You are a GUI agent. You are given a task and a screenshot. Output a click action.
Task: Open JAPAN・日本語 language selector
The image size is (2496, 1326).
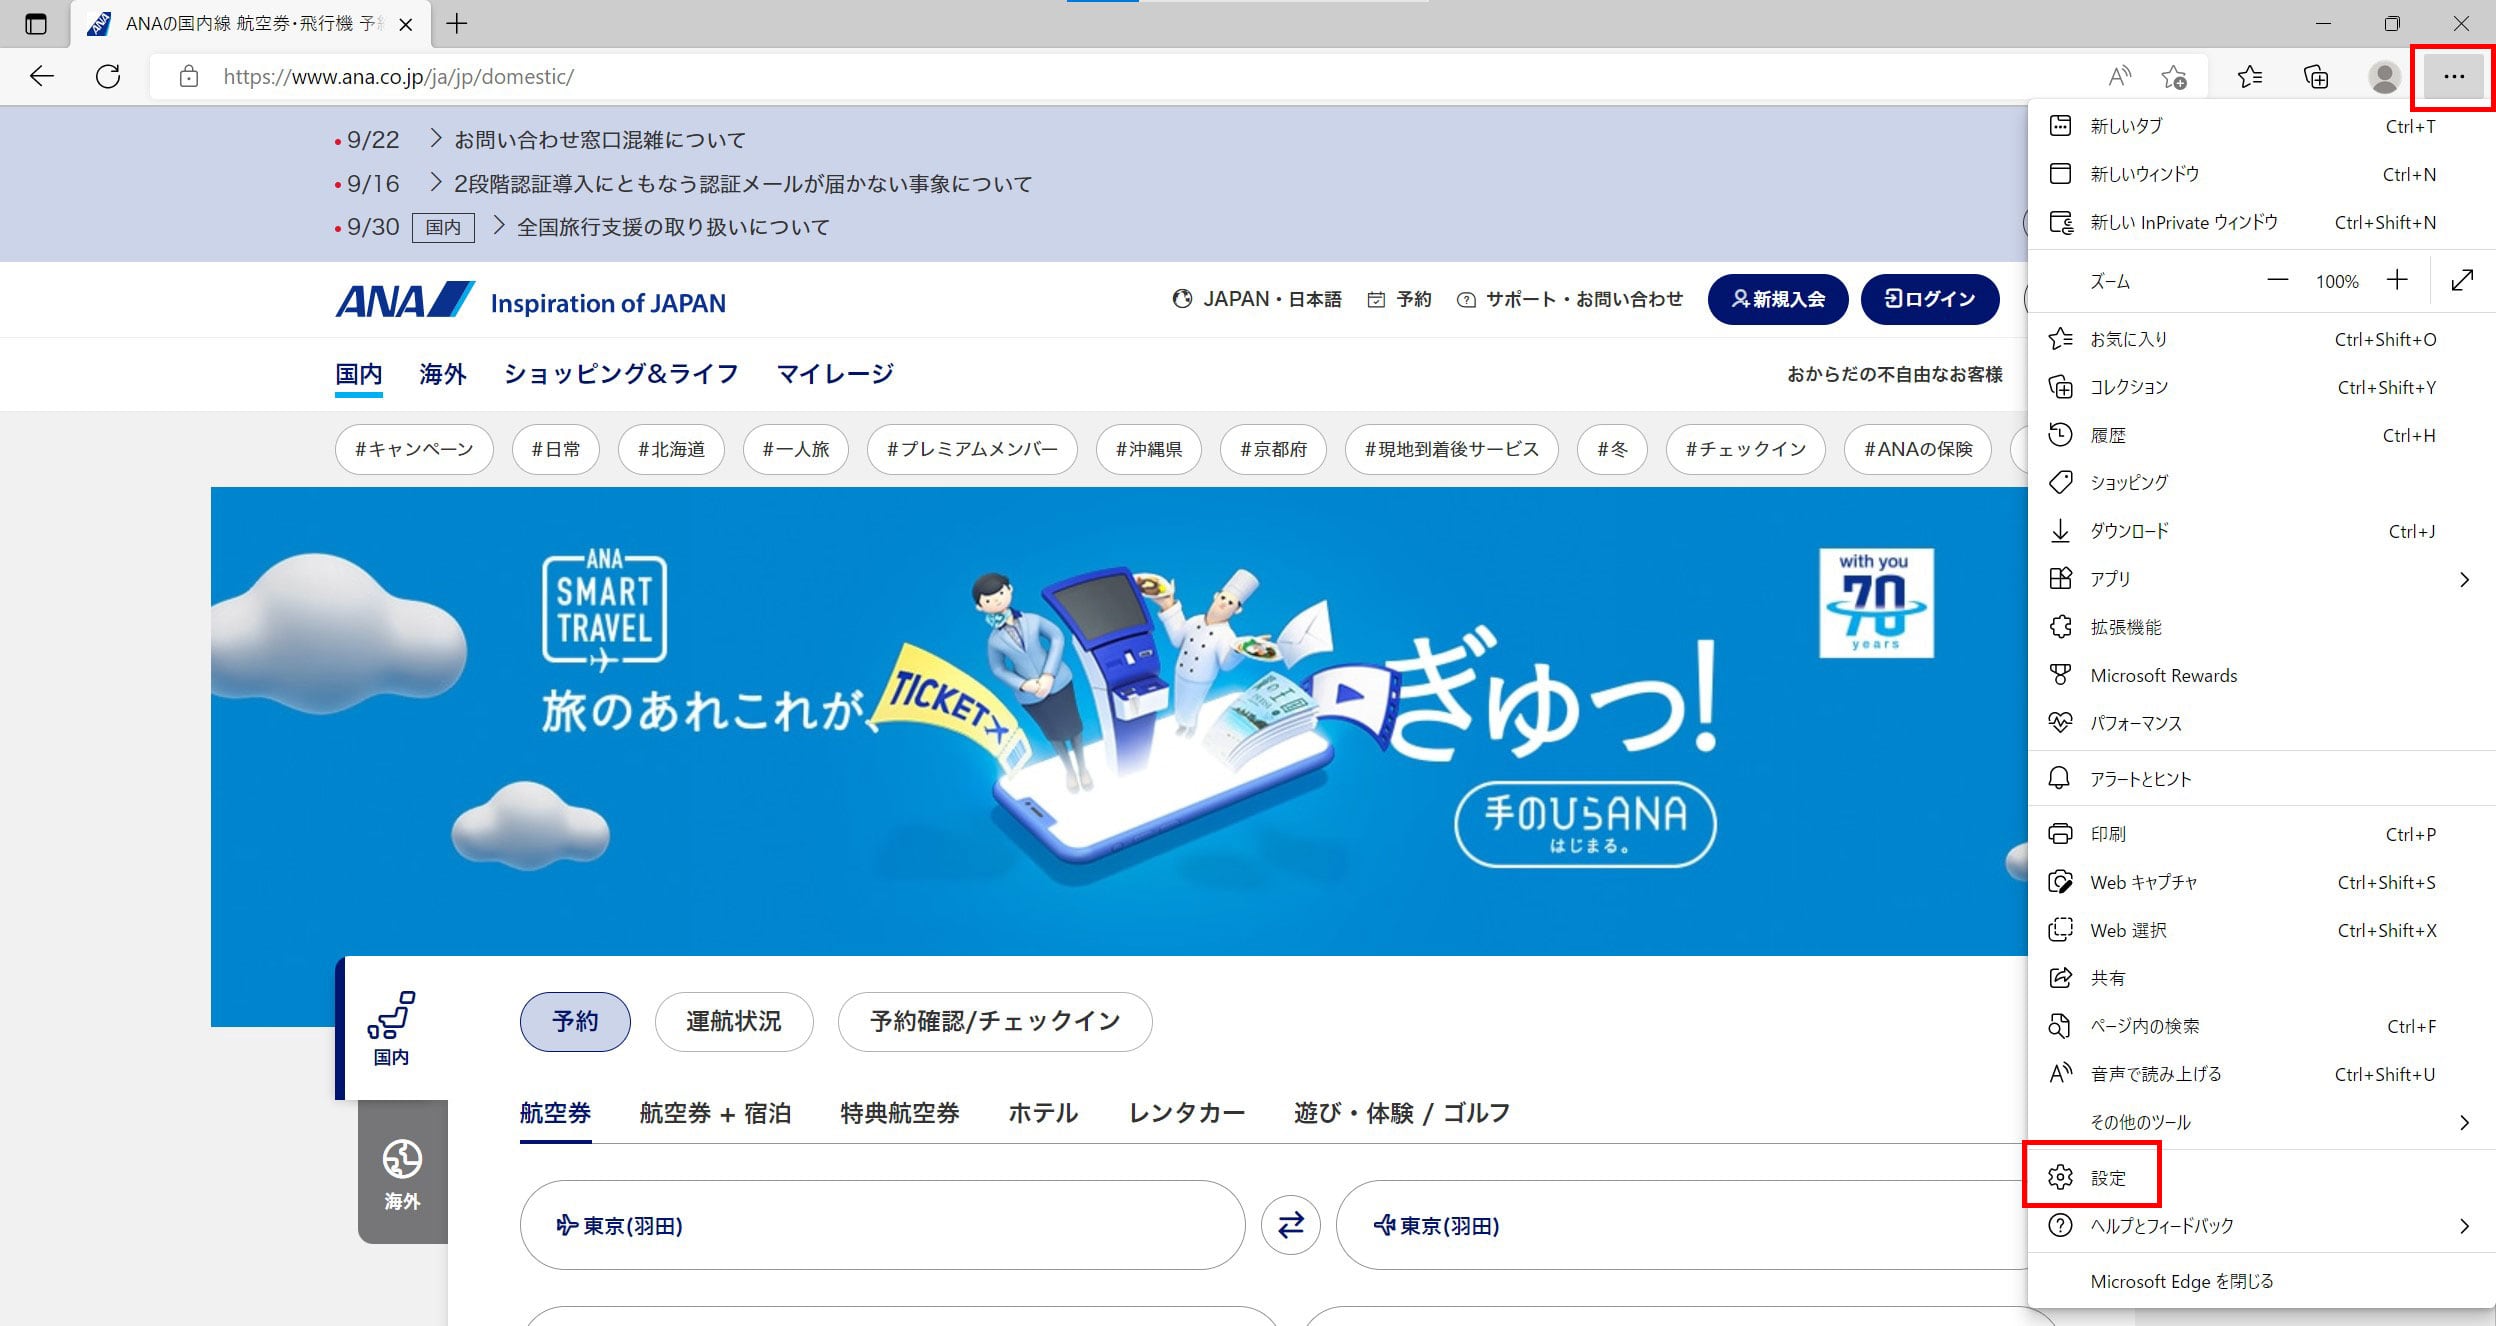click(x=1257, y=299)
